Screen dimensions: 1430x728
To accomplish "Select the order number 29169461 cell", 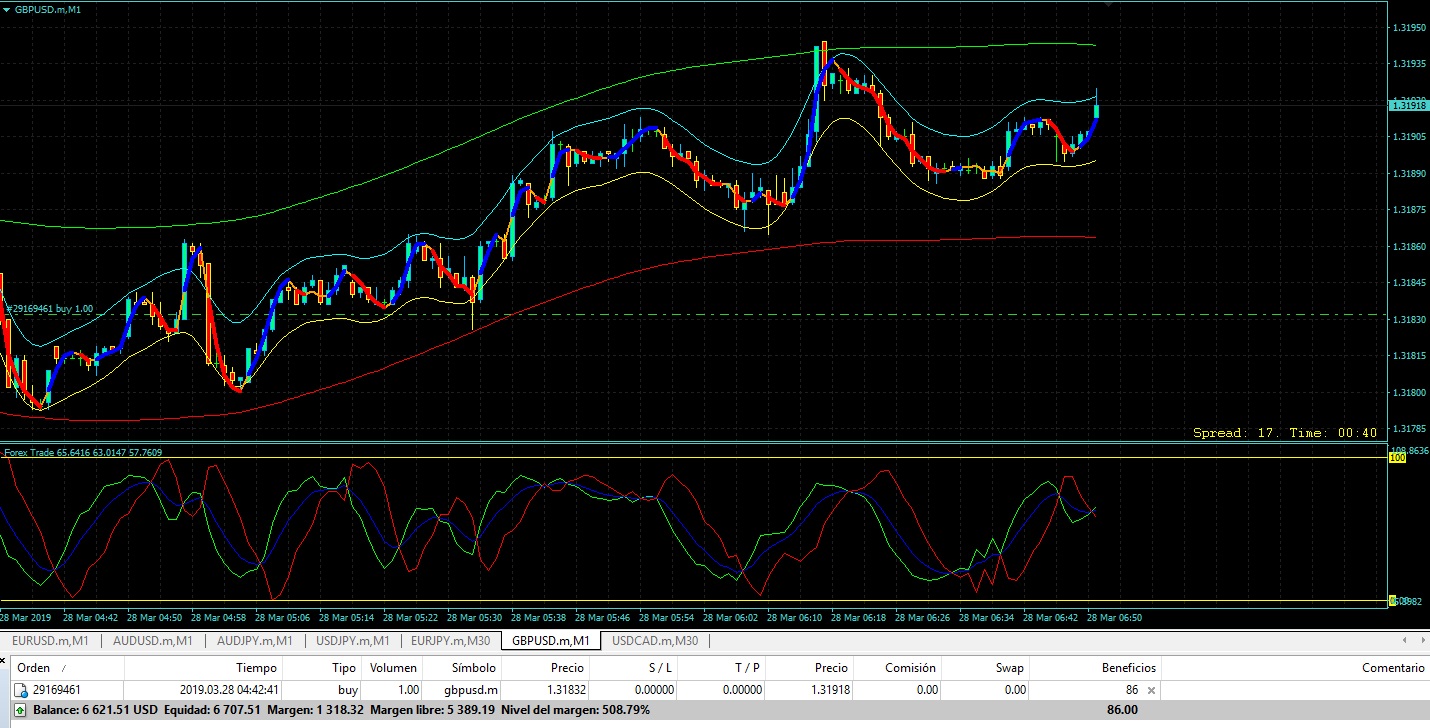I will tap(56, 690).
